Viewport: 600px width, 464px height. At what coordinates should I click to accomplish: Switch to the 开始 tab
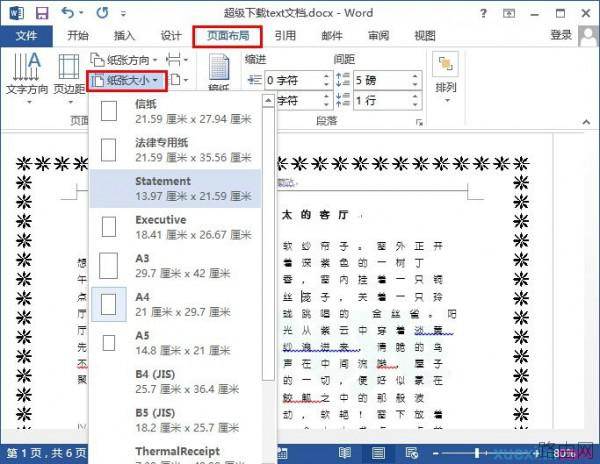tap(78, 36)
